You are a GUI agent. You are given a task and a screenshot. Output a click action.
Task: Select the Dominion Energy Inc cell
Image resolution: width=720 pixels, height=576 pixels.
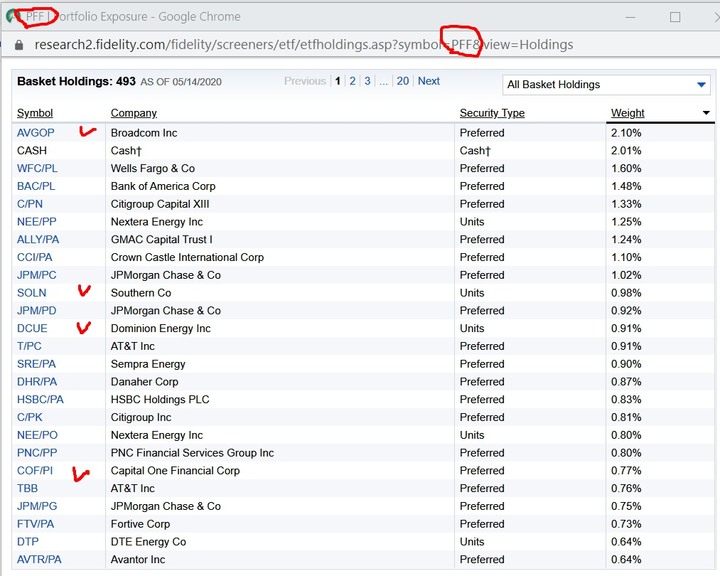pyautogui.click(x=161, y=328)
